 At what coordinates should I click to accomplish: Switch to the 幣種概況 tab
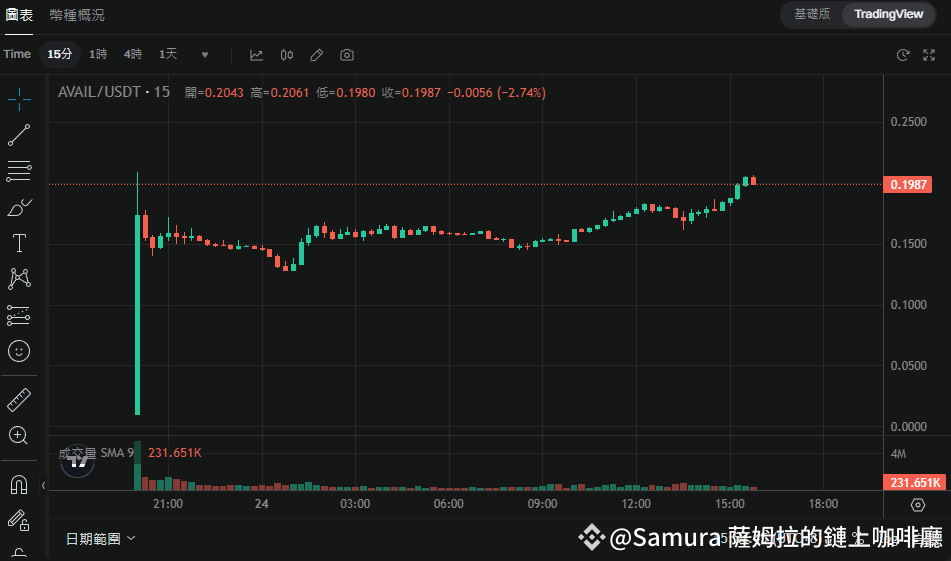click(77, 15)
